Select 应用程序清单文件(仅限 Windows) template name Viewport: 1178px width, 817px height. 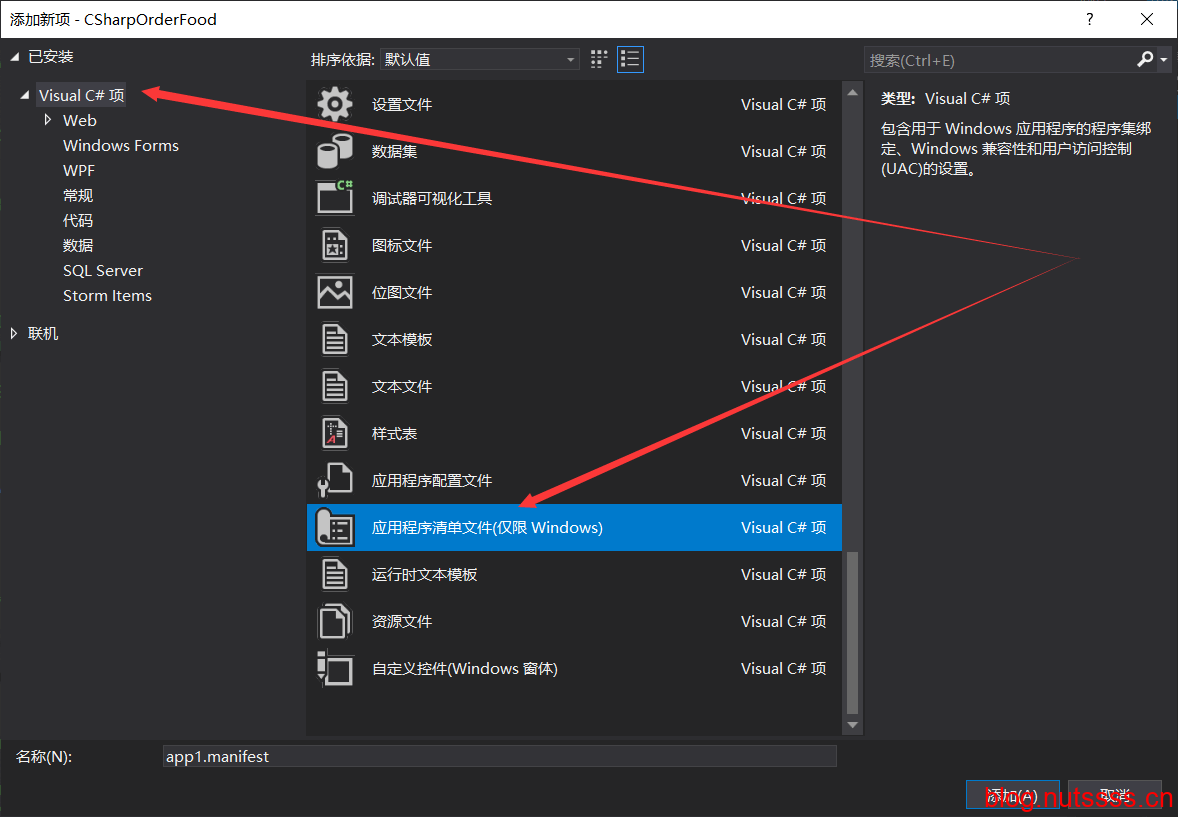tap(488, 528)
